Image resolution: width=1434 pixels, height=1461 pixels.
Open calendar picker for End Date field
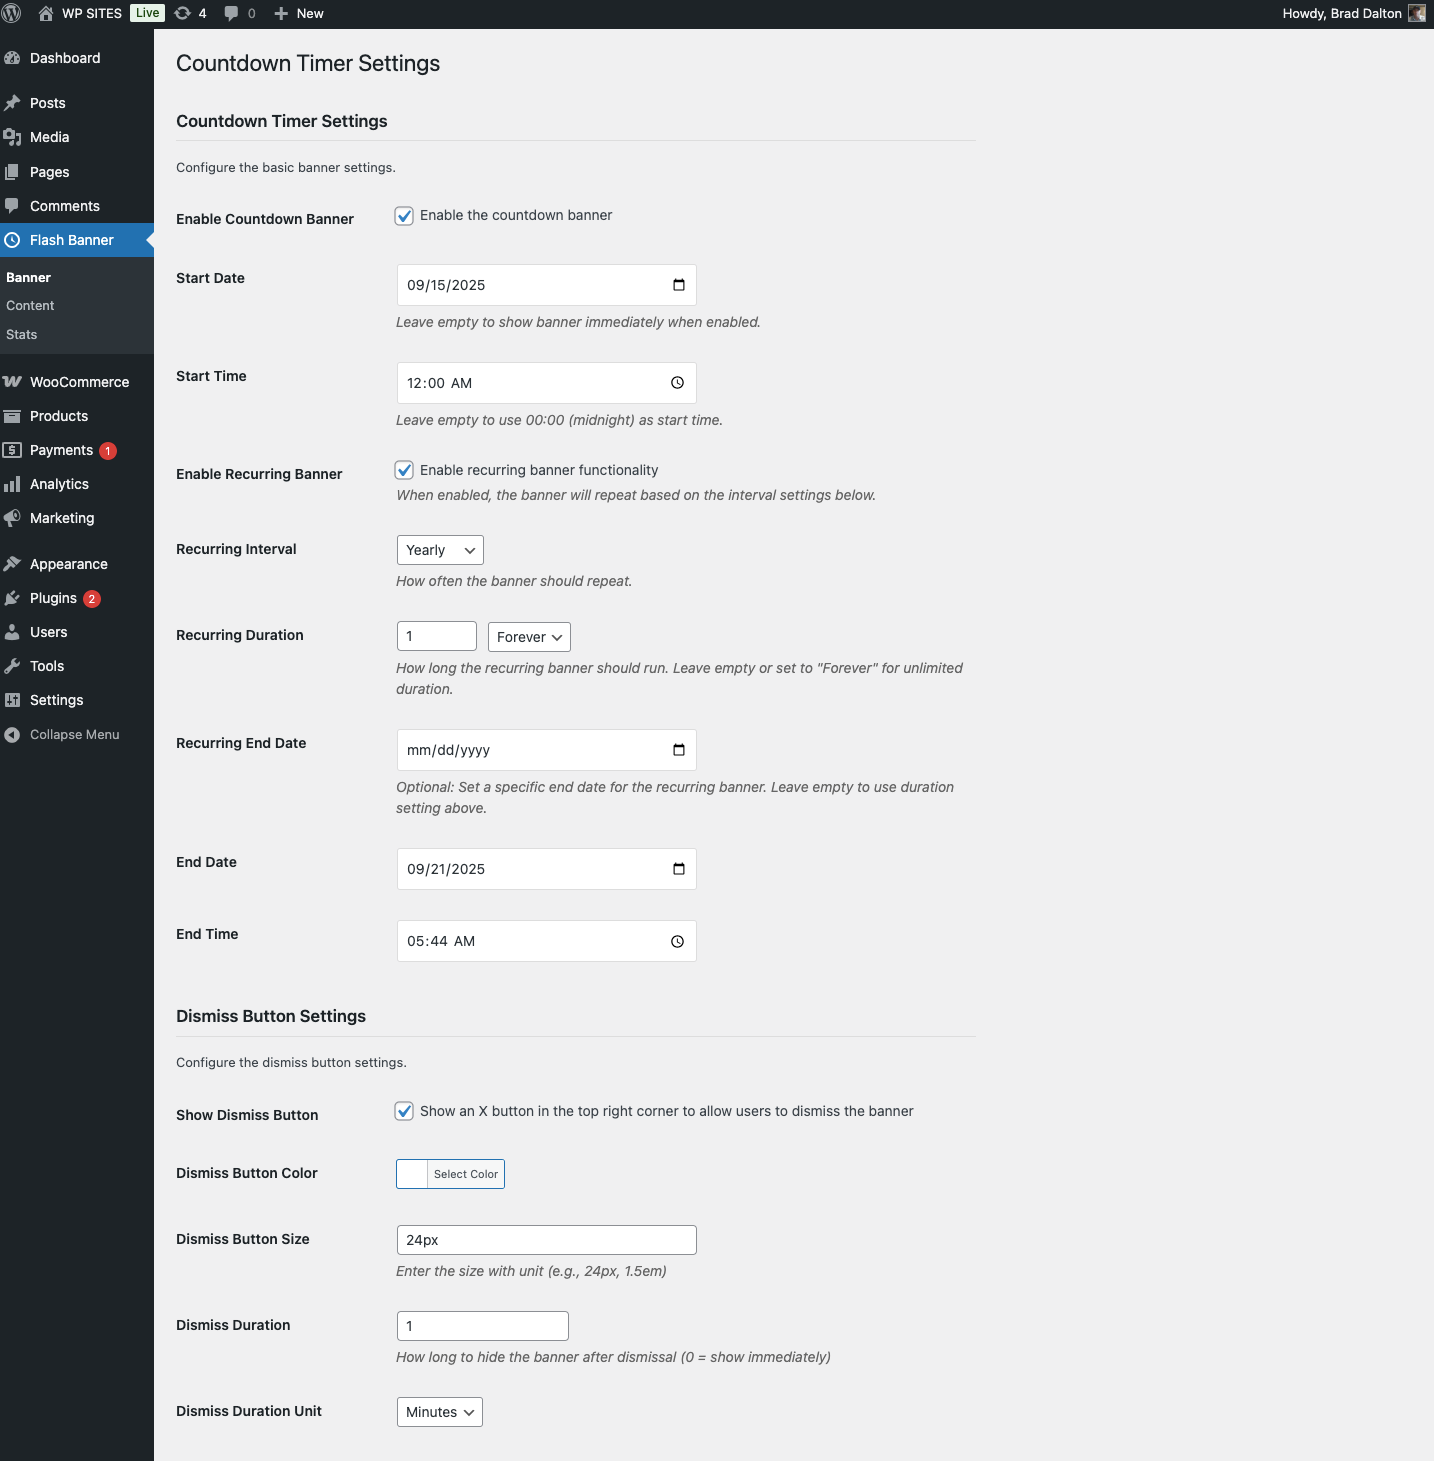(x=679, y=869)
